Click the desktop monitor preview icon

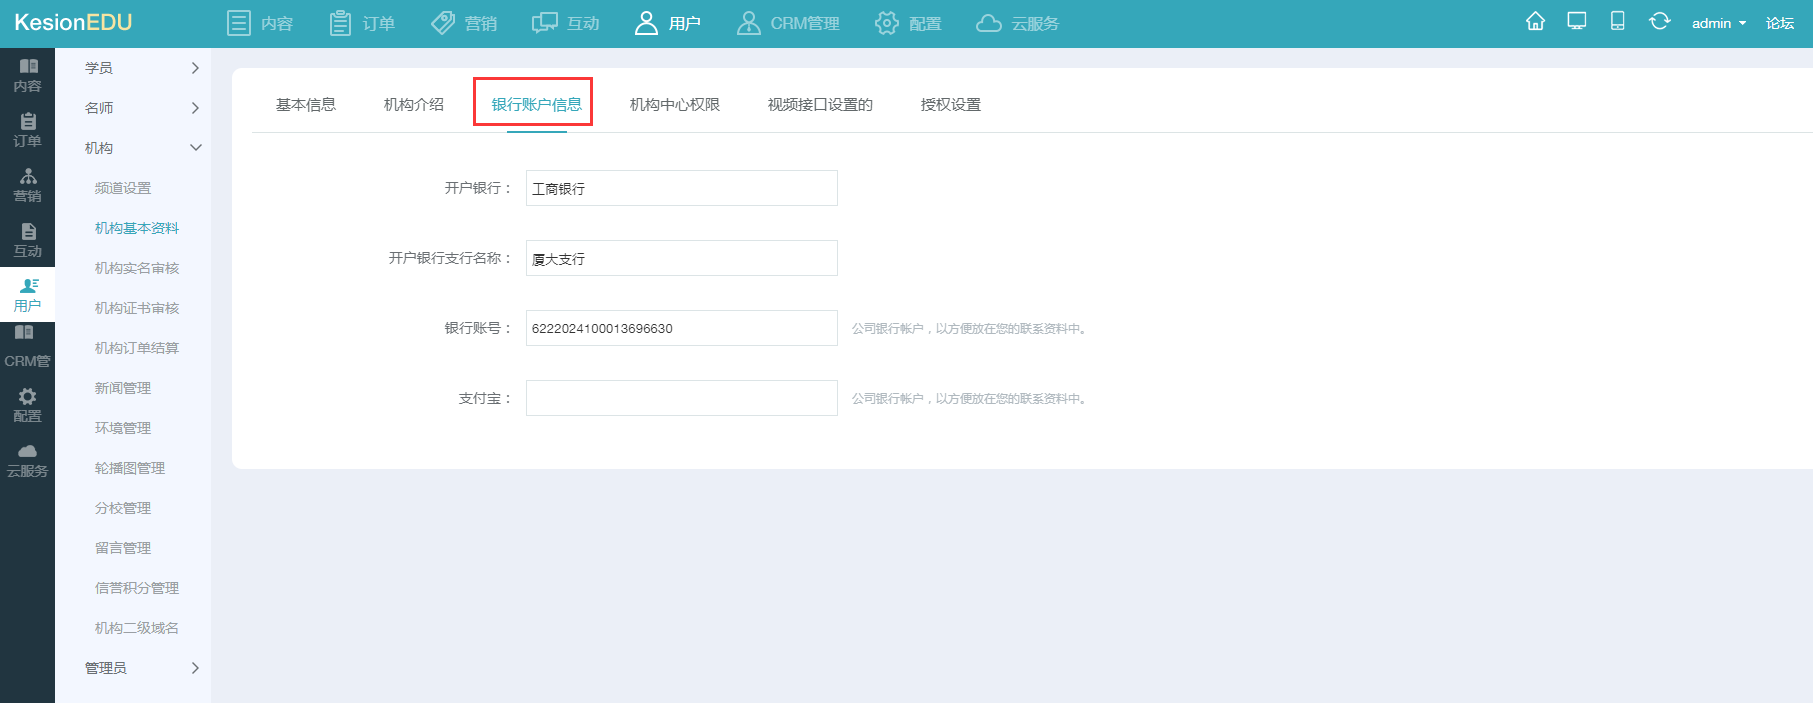[1577, 21]
